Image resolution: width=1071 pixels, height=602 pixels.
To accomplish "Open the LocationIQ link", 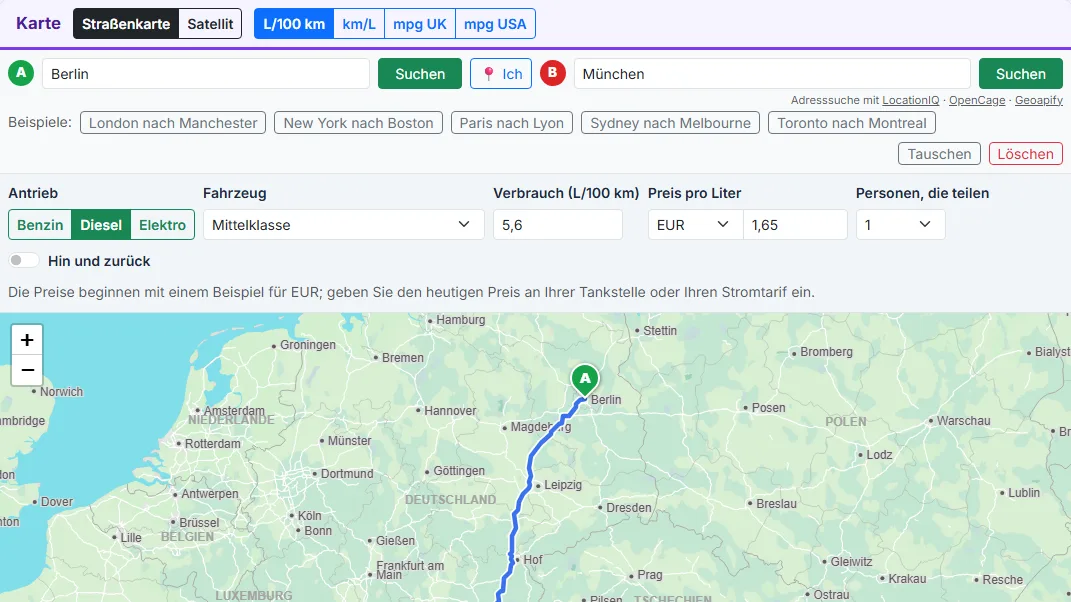I will (x=910, y=100).
